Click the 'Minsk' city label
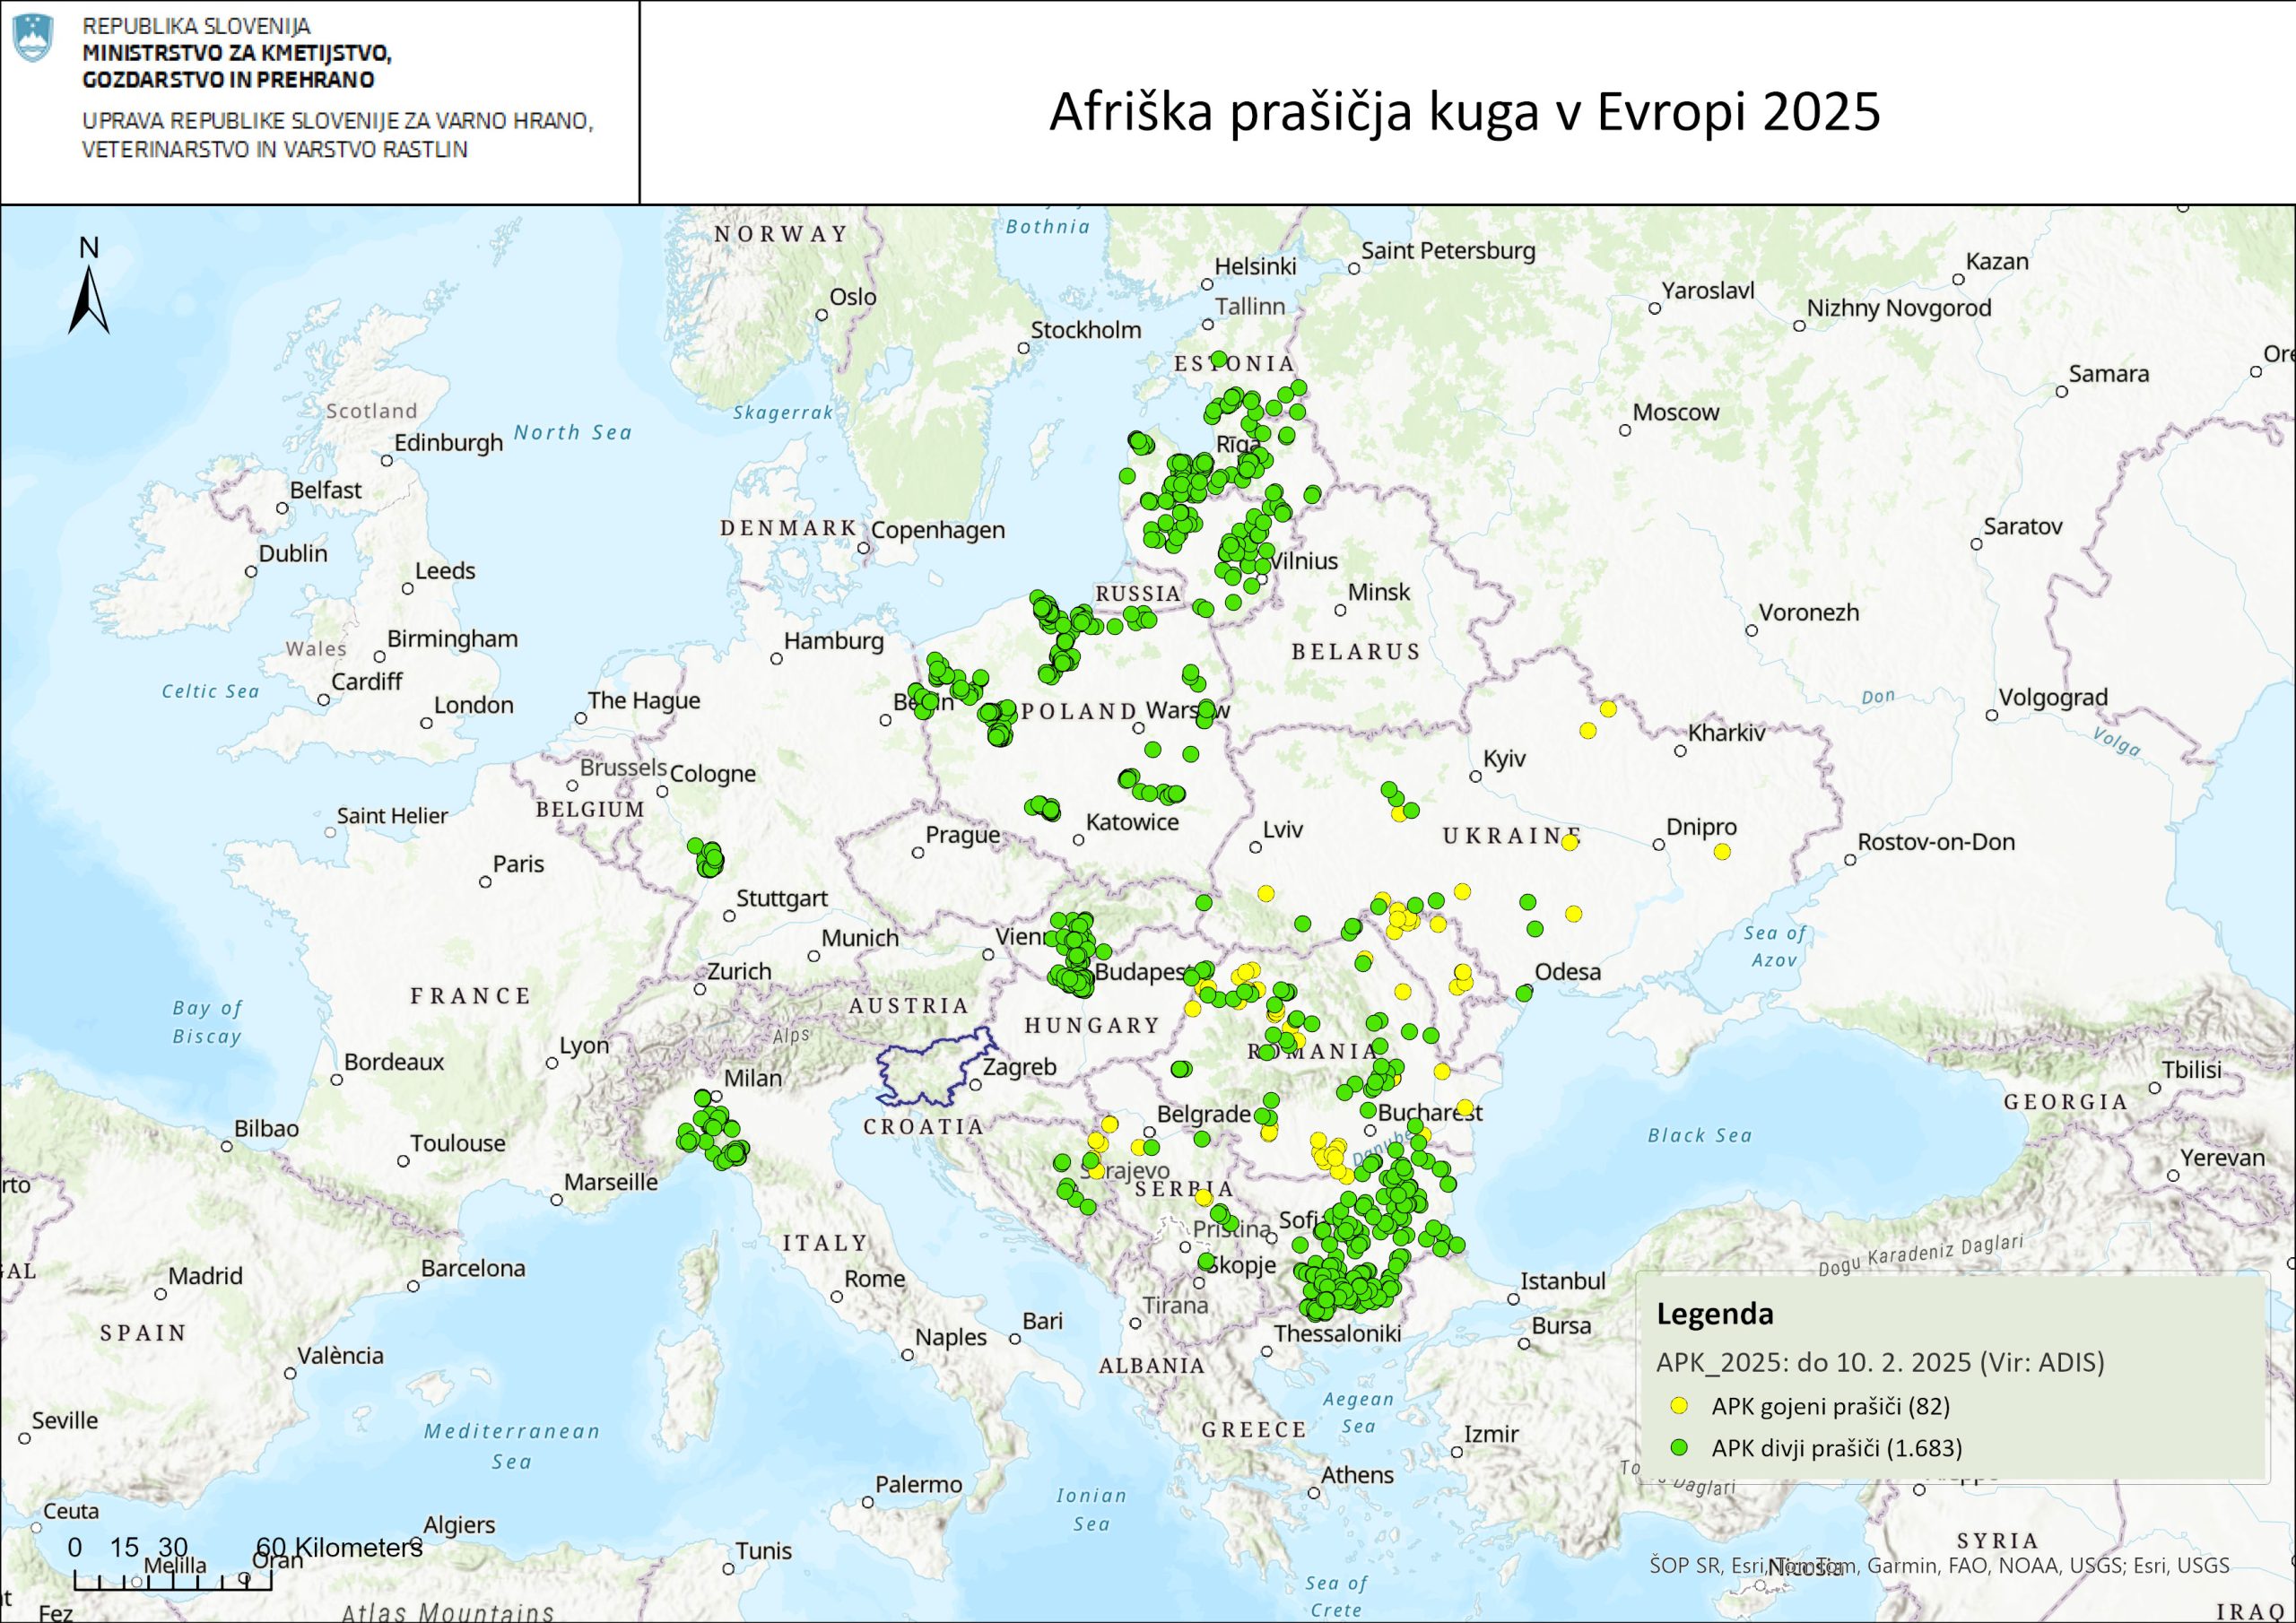Viewport: 2296px width, 1623px height. tap(1379, 592)
